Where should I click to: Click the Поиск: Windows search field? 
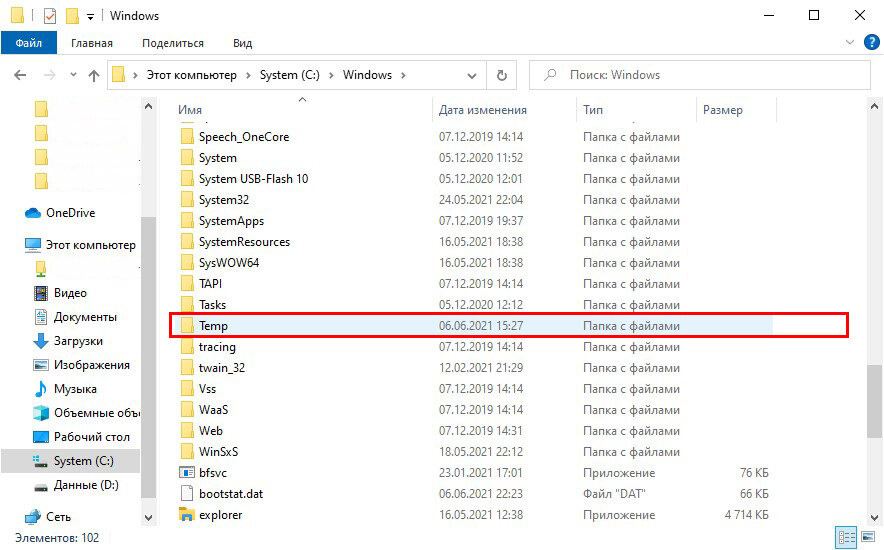click(x=700, y=75)
